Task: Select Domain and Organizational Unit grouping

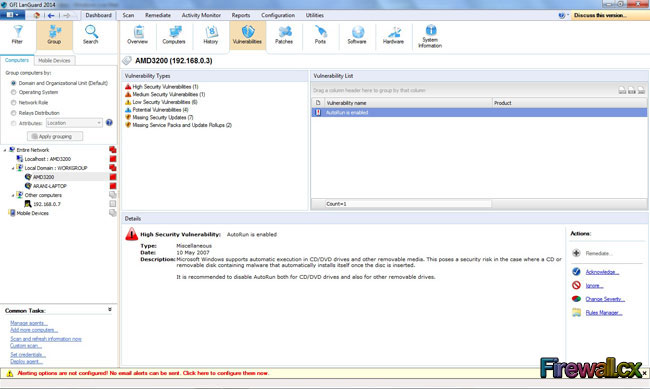Action: point(14,83)
